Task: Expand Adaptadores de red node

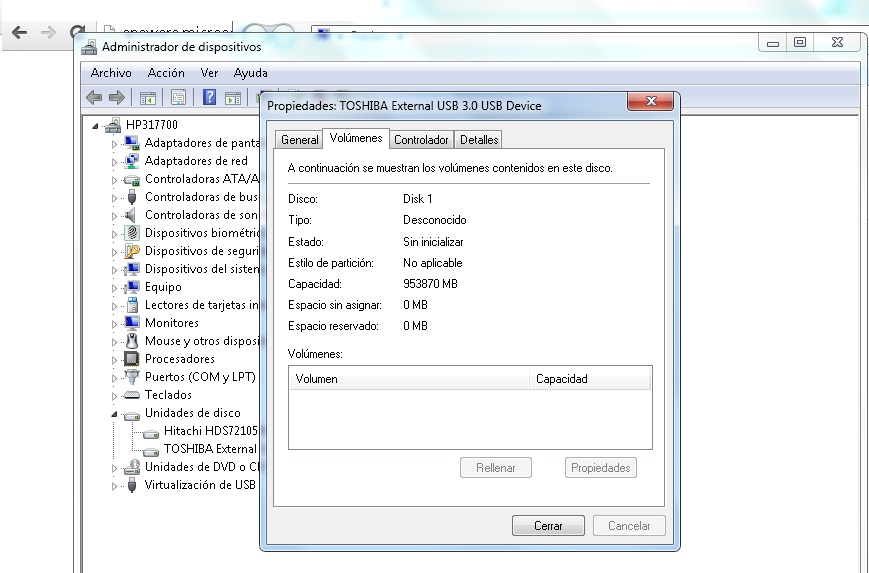Action: click(x=114, y=162)
